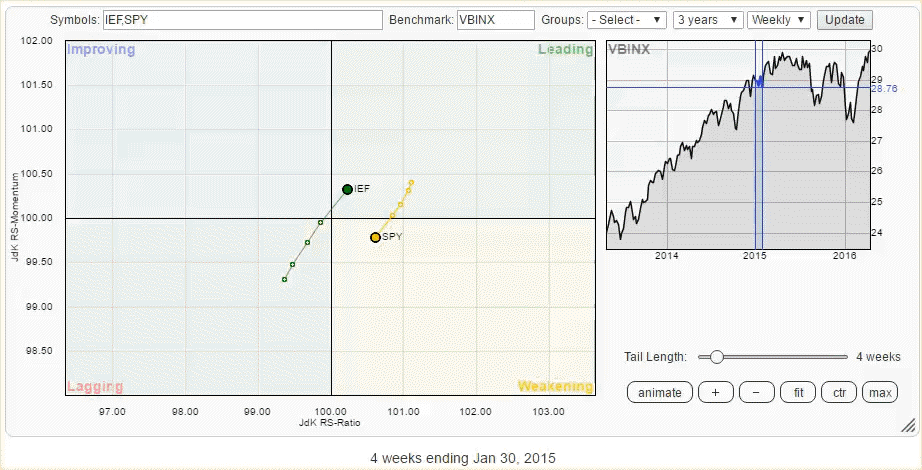Click the Benchmark VBINX input field

pyautogui.click(x=496, y=20)
